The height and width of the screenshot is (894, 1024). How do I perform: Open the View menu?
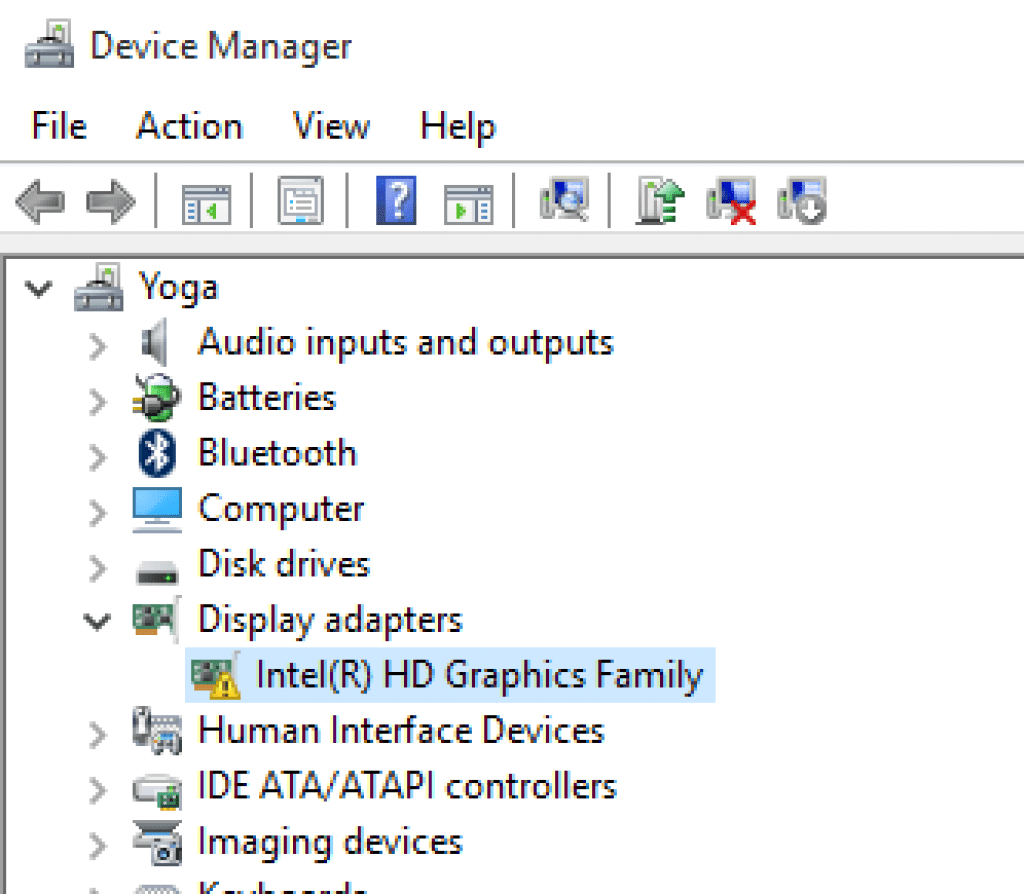330,126
